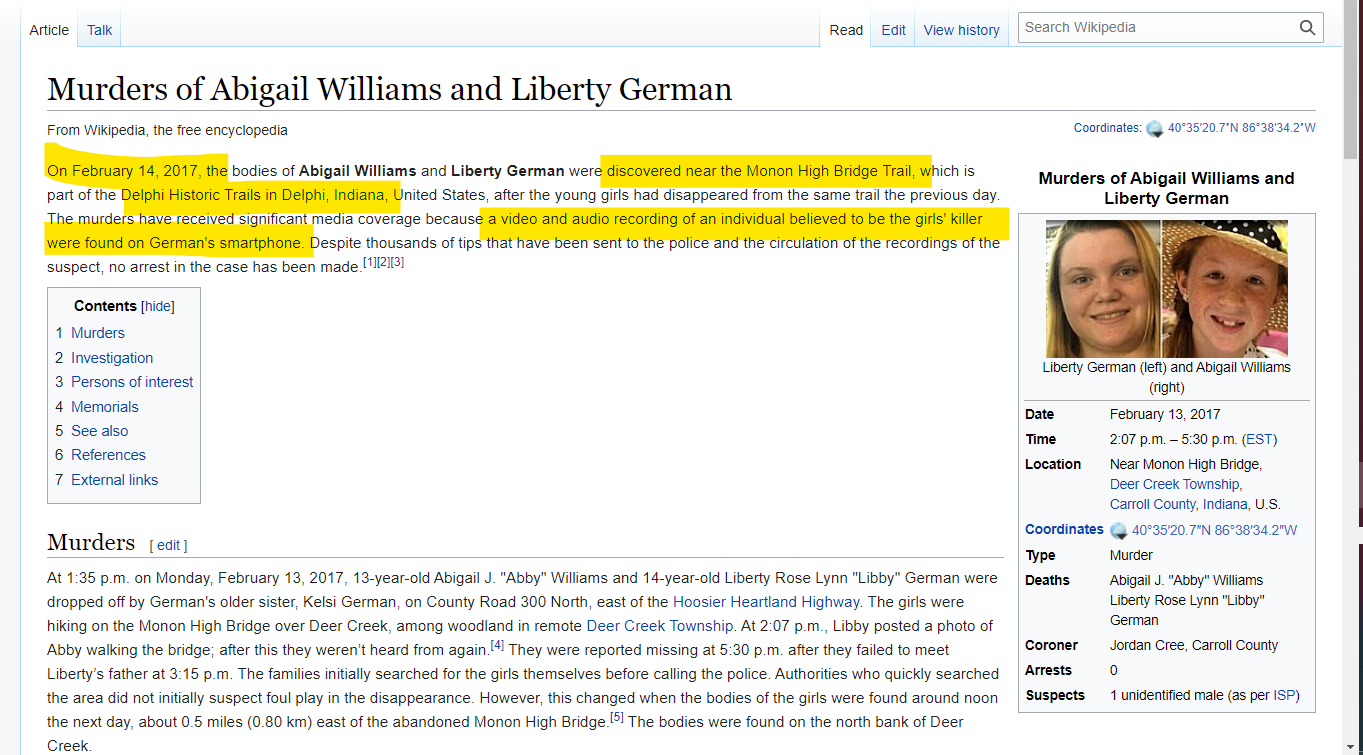Open Carroll County link in infobox

point(1152,504)
